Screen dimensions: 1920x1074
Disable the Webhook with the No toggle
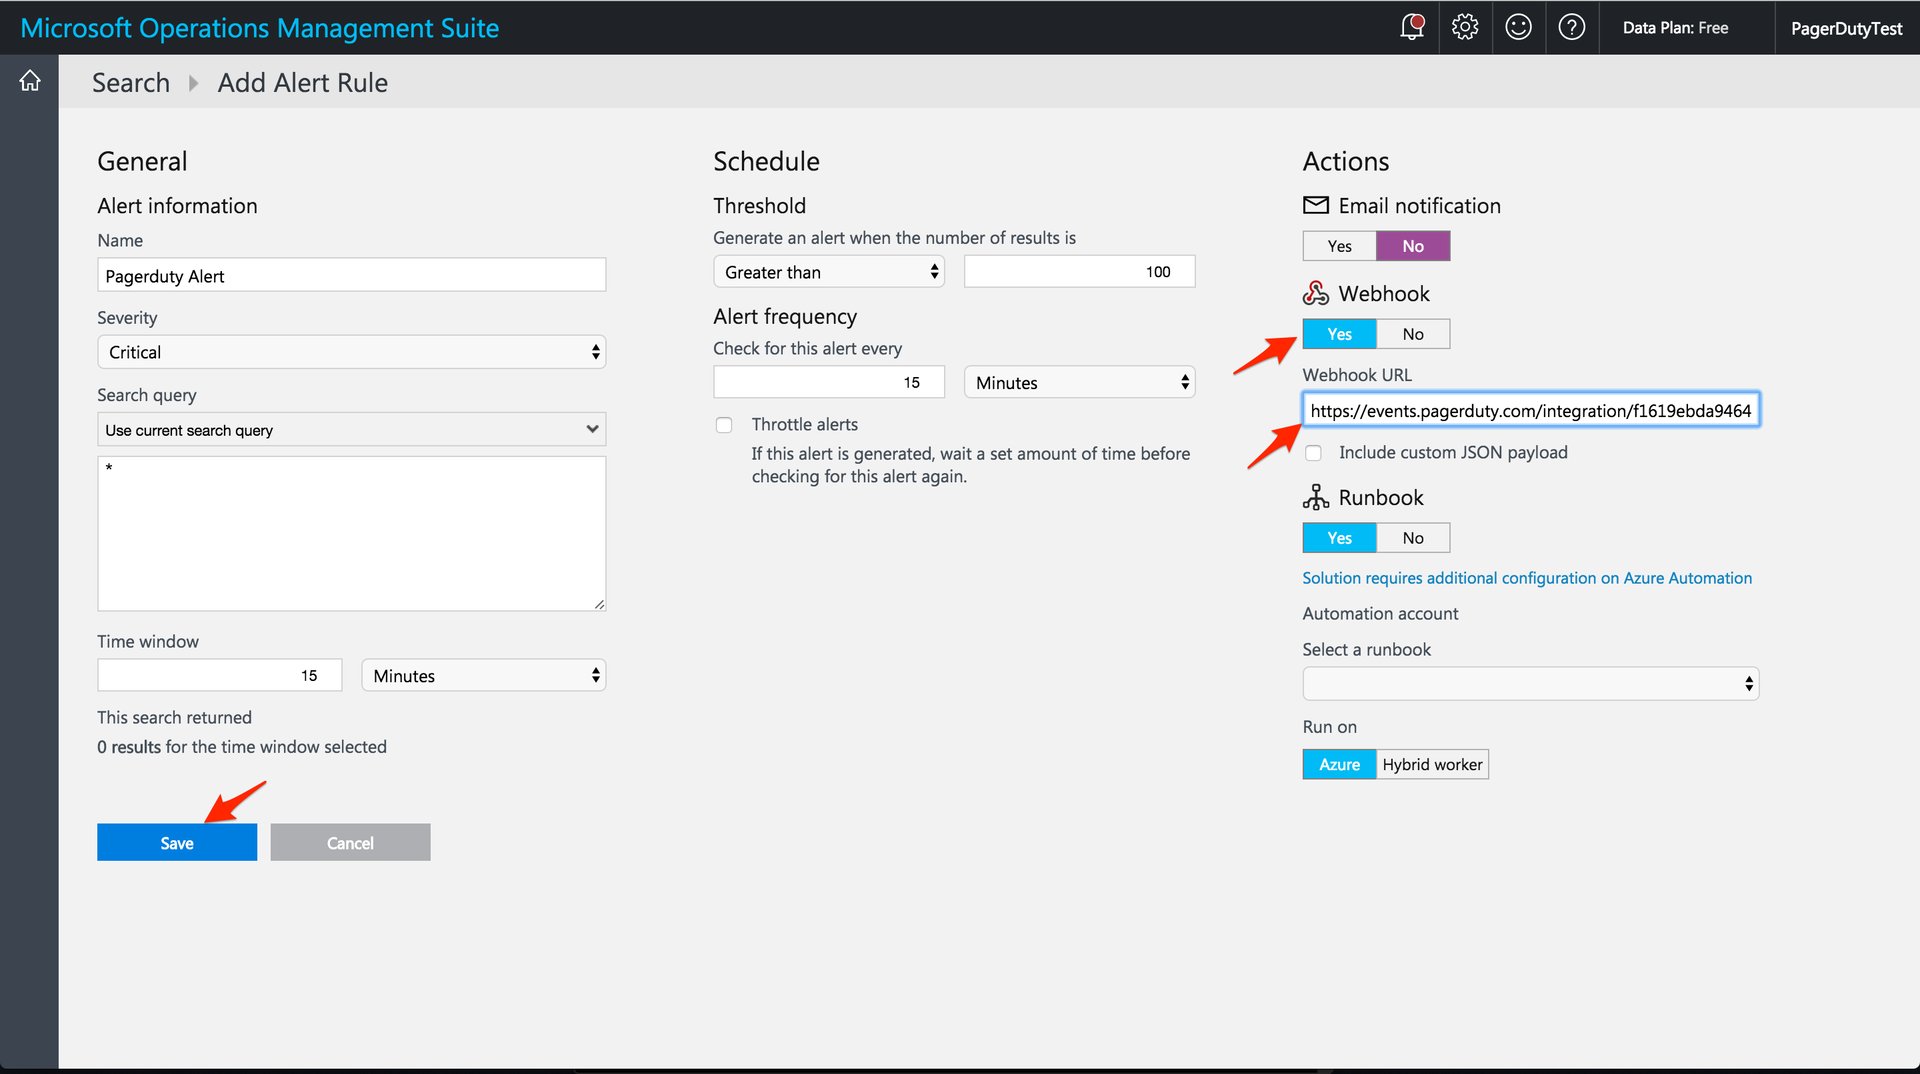coord(1412,333)
